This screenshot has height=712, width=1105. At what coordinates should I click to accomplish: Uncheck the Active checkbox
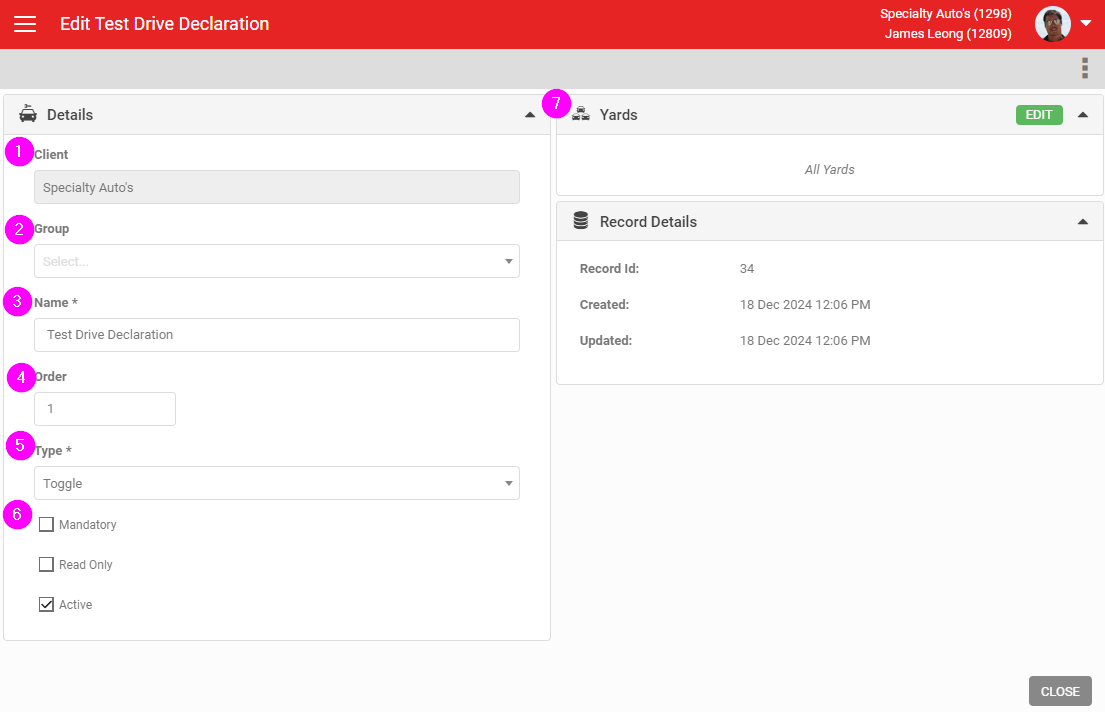(47, 605)
